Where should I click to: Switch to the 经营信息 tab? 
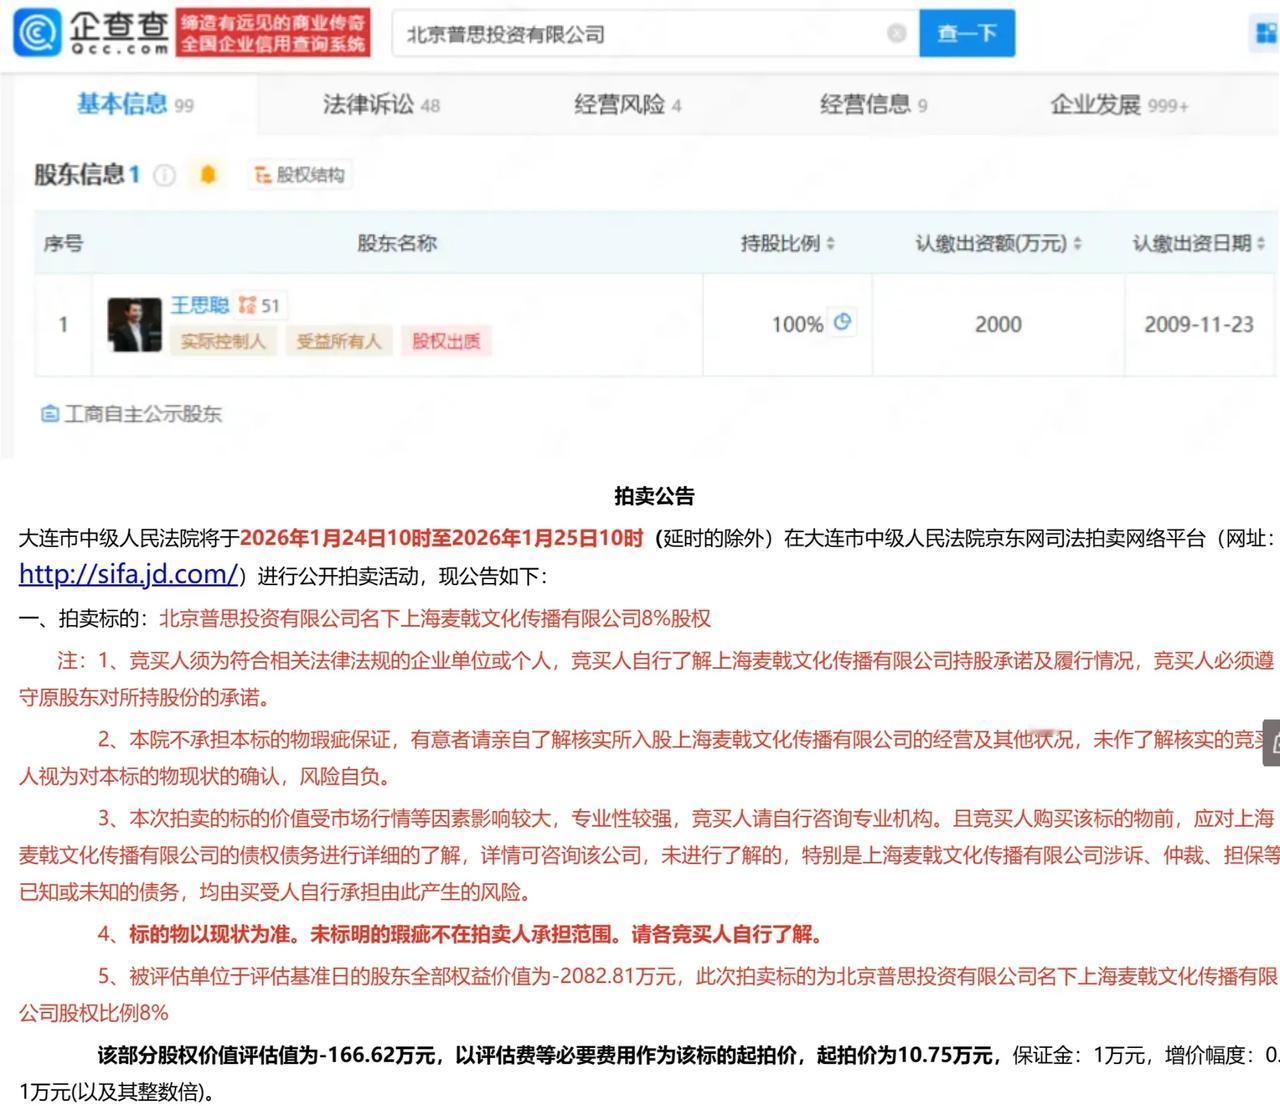[874, 104]
